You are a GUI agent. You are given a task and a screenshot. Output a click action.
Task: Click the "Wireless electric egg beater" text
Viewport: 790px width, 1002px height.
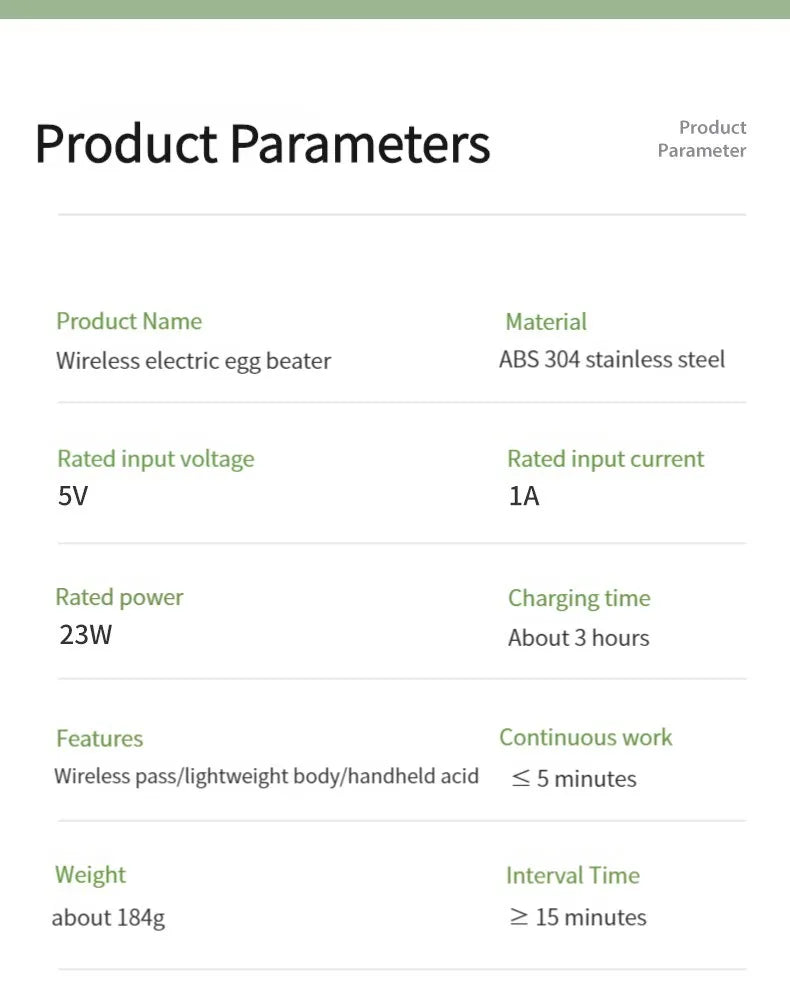click(193, 361)
